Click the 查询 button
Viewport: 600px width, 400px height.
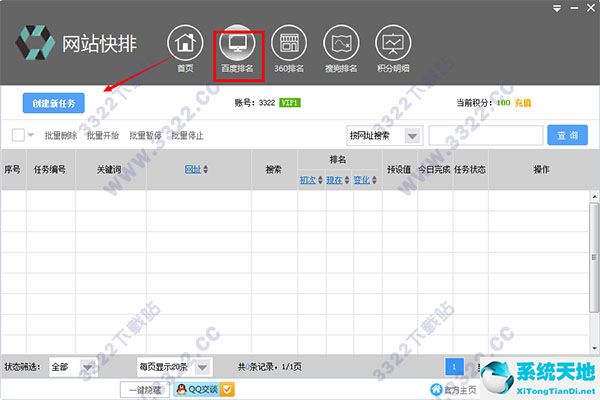pyautogui.click(x=567, y=135)
